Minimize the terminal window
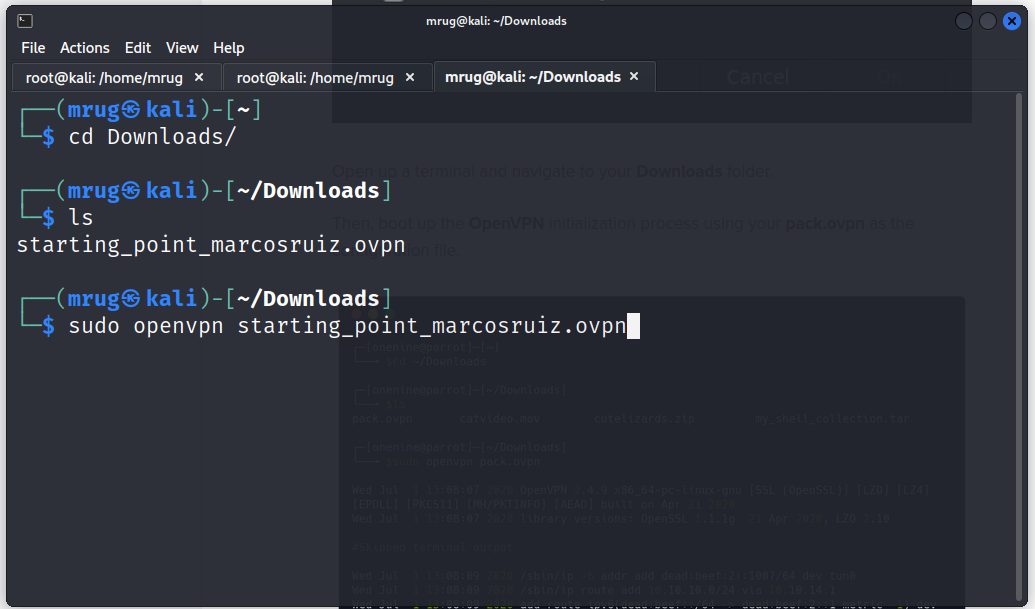Screen dimensions: 1035x609 click(964, 21)
